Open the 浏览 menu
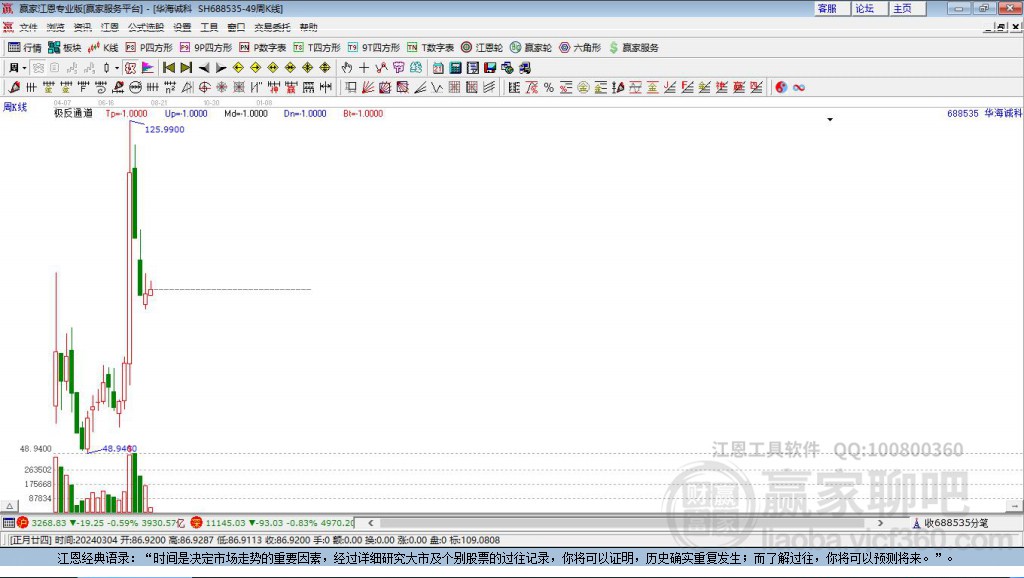 pos(56,27)
